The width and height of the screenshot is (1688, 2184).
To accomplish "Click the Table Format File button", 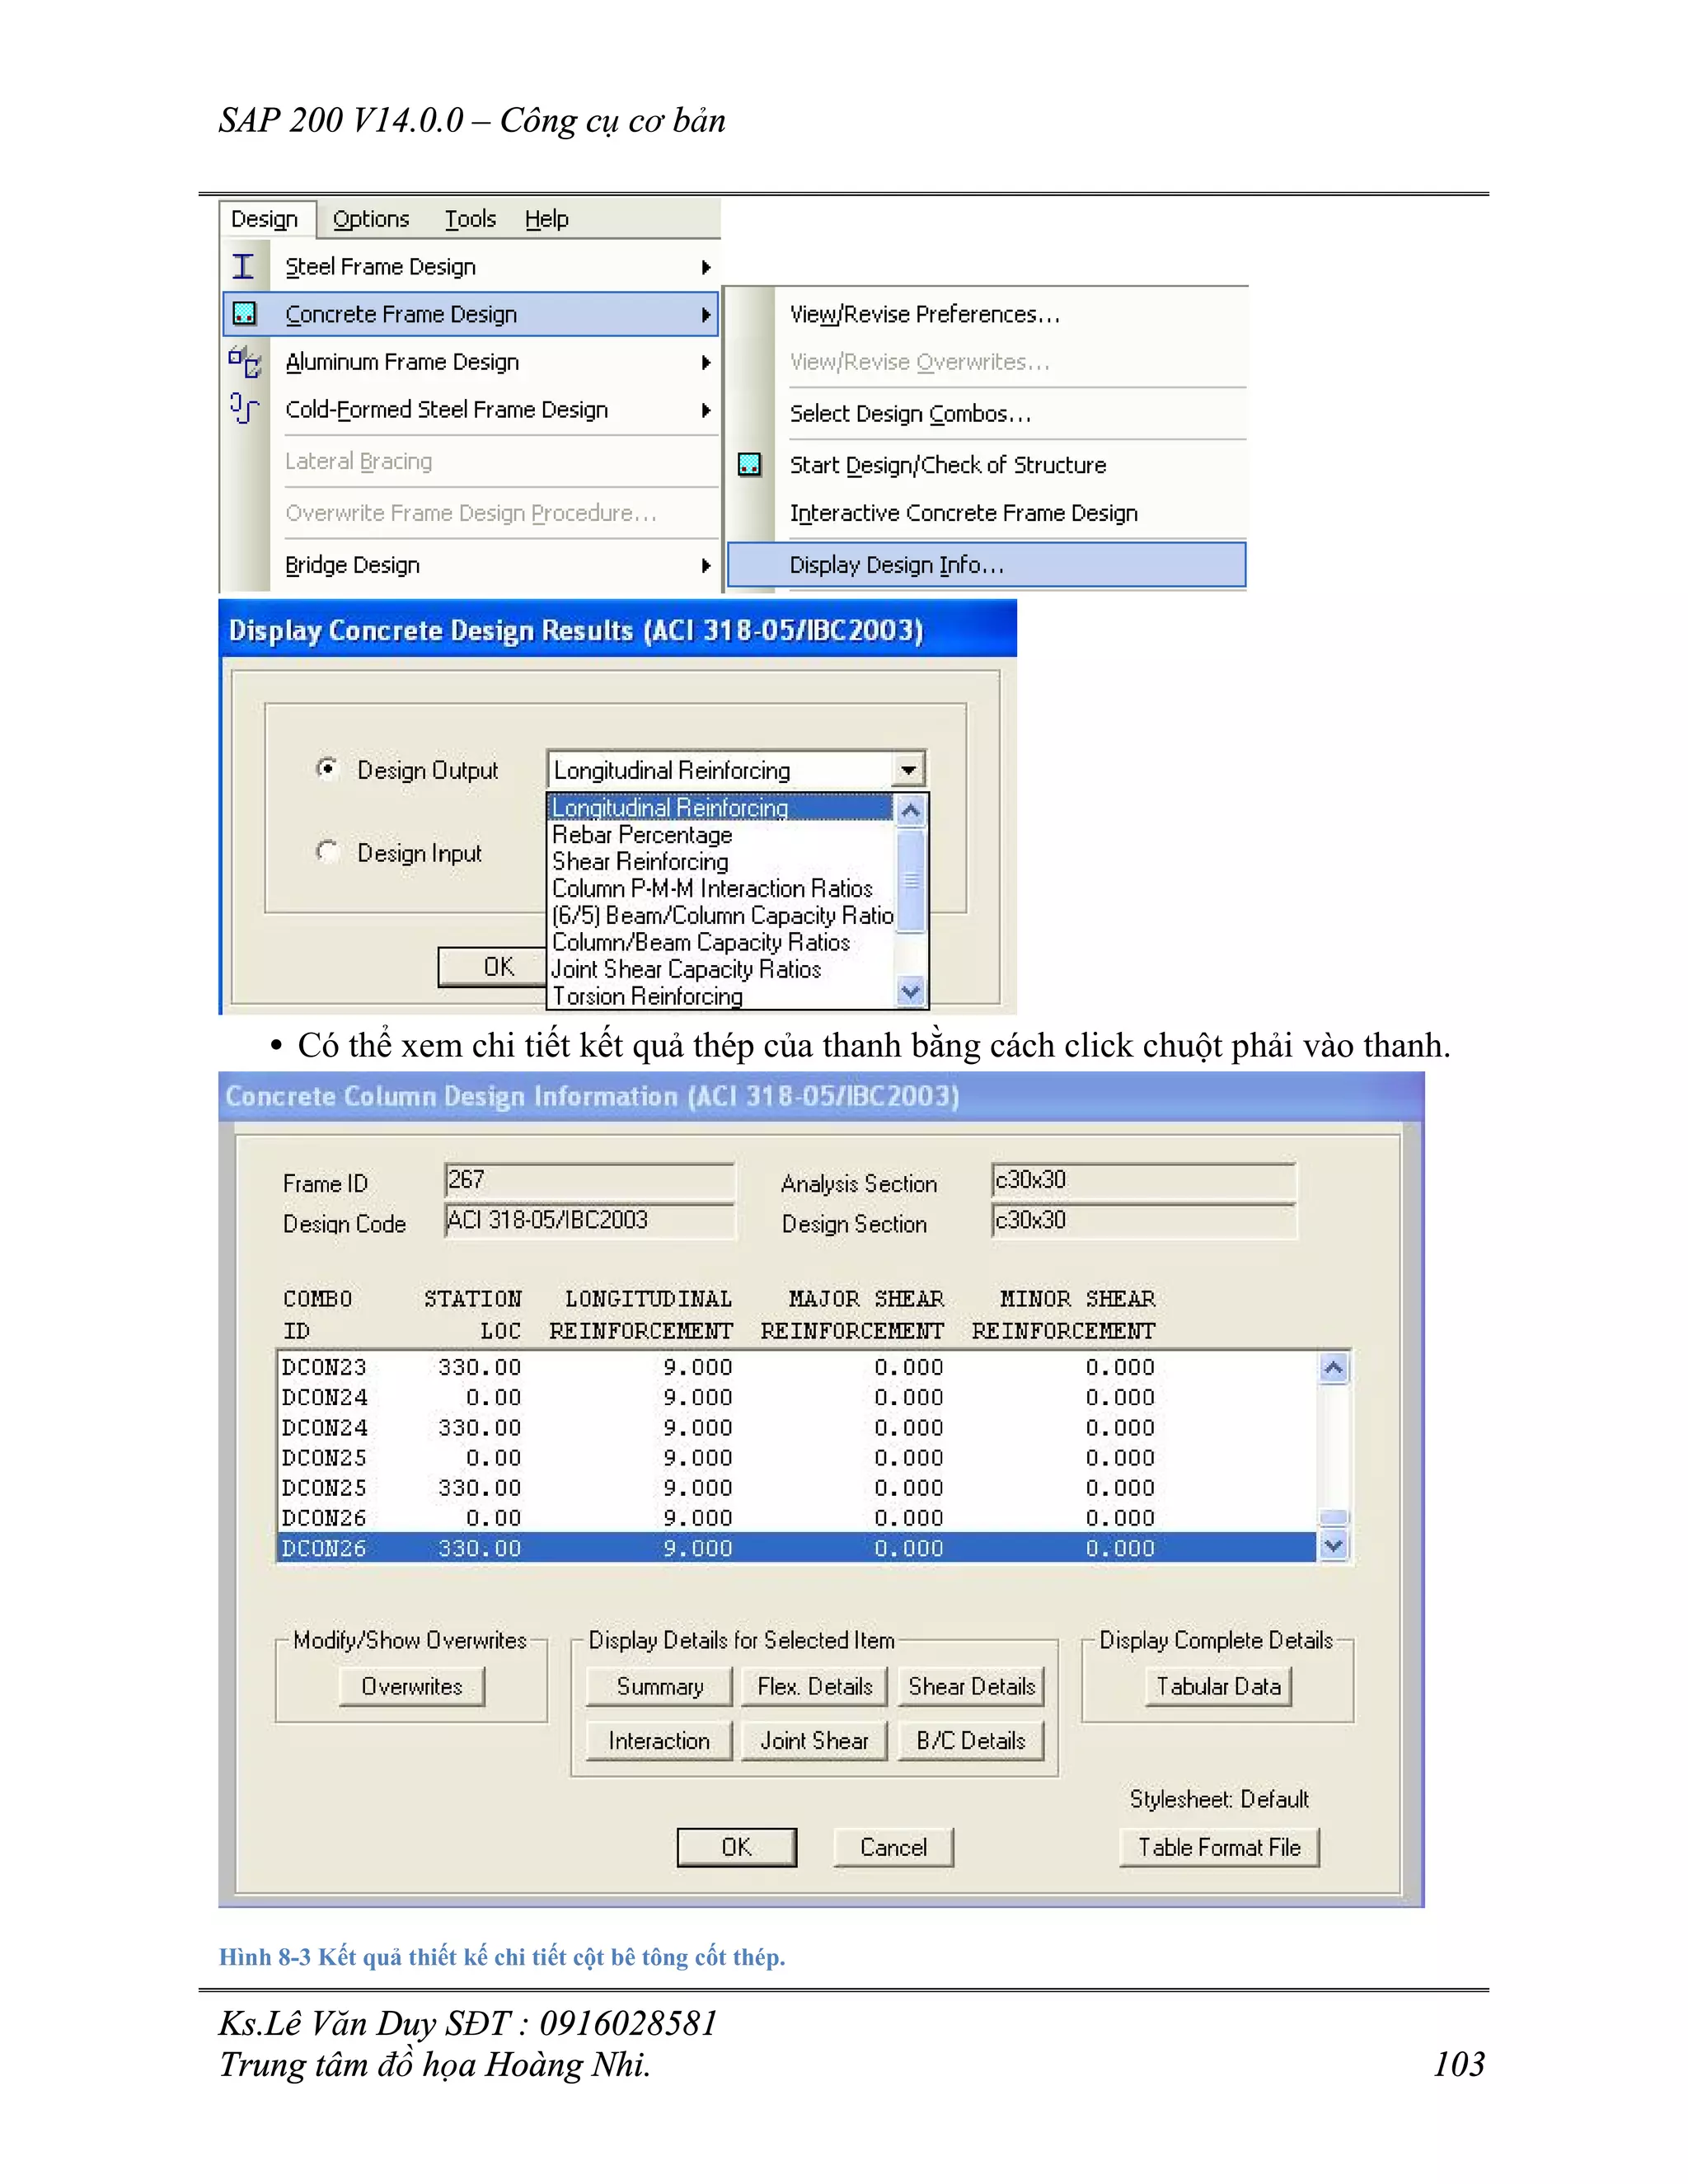I will 1220,1848.
